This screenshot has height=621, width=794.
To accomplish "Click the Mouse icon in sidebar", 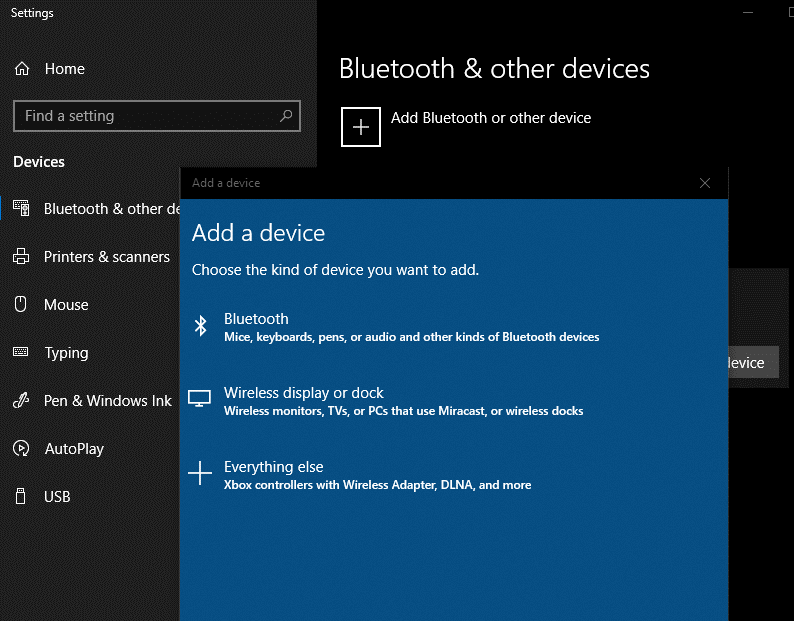I will [x=20, y=304].
